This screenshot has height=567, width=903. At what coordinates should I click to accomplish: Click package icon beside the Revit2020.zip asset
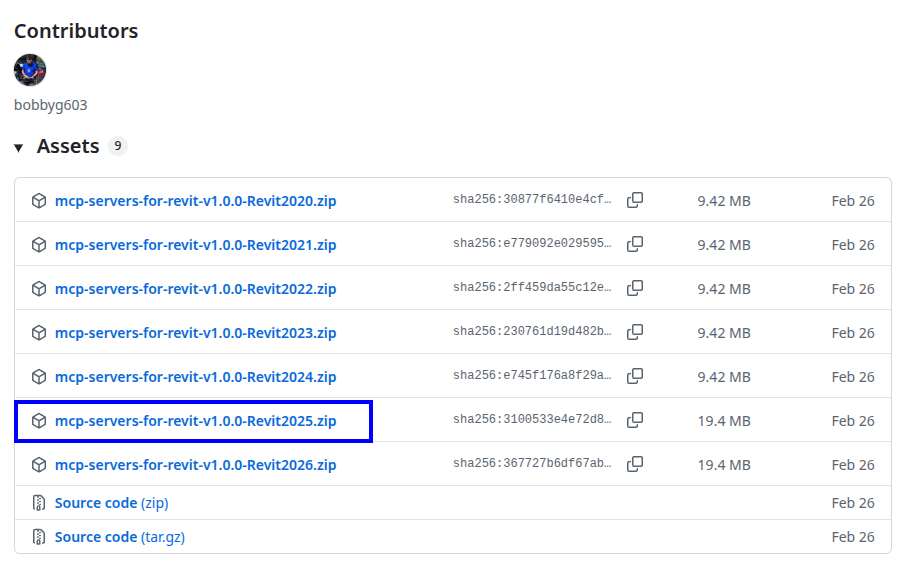coord(39,201)
